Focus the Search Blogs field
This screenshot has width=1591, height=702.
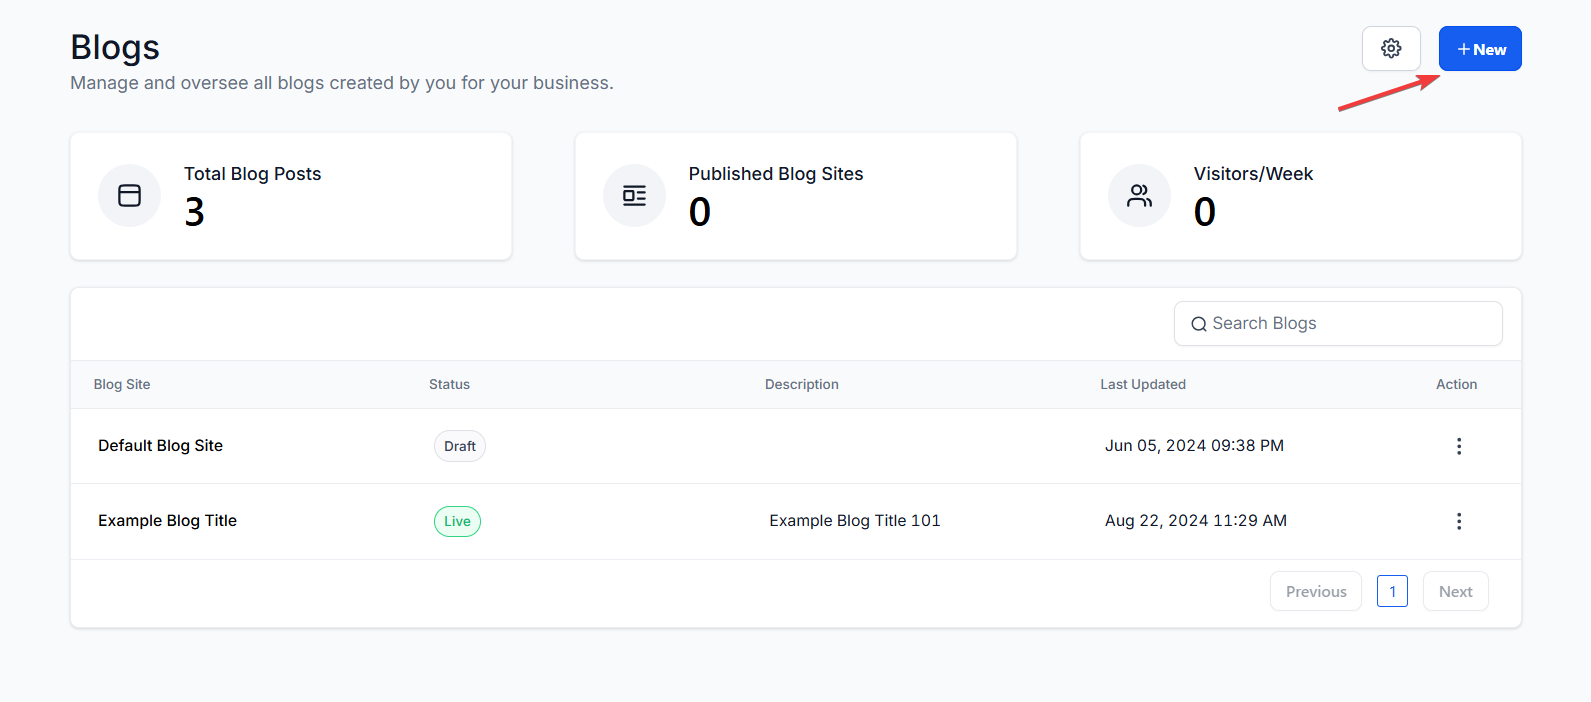point(1350,324)
